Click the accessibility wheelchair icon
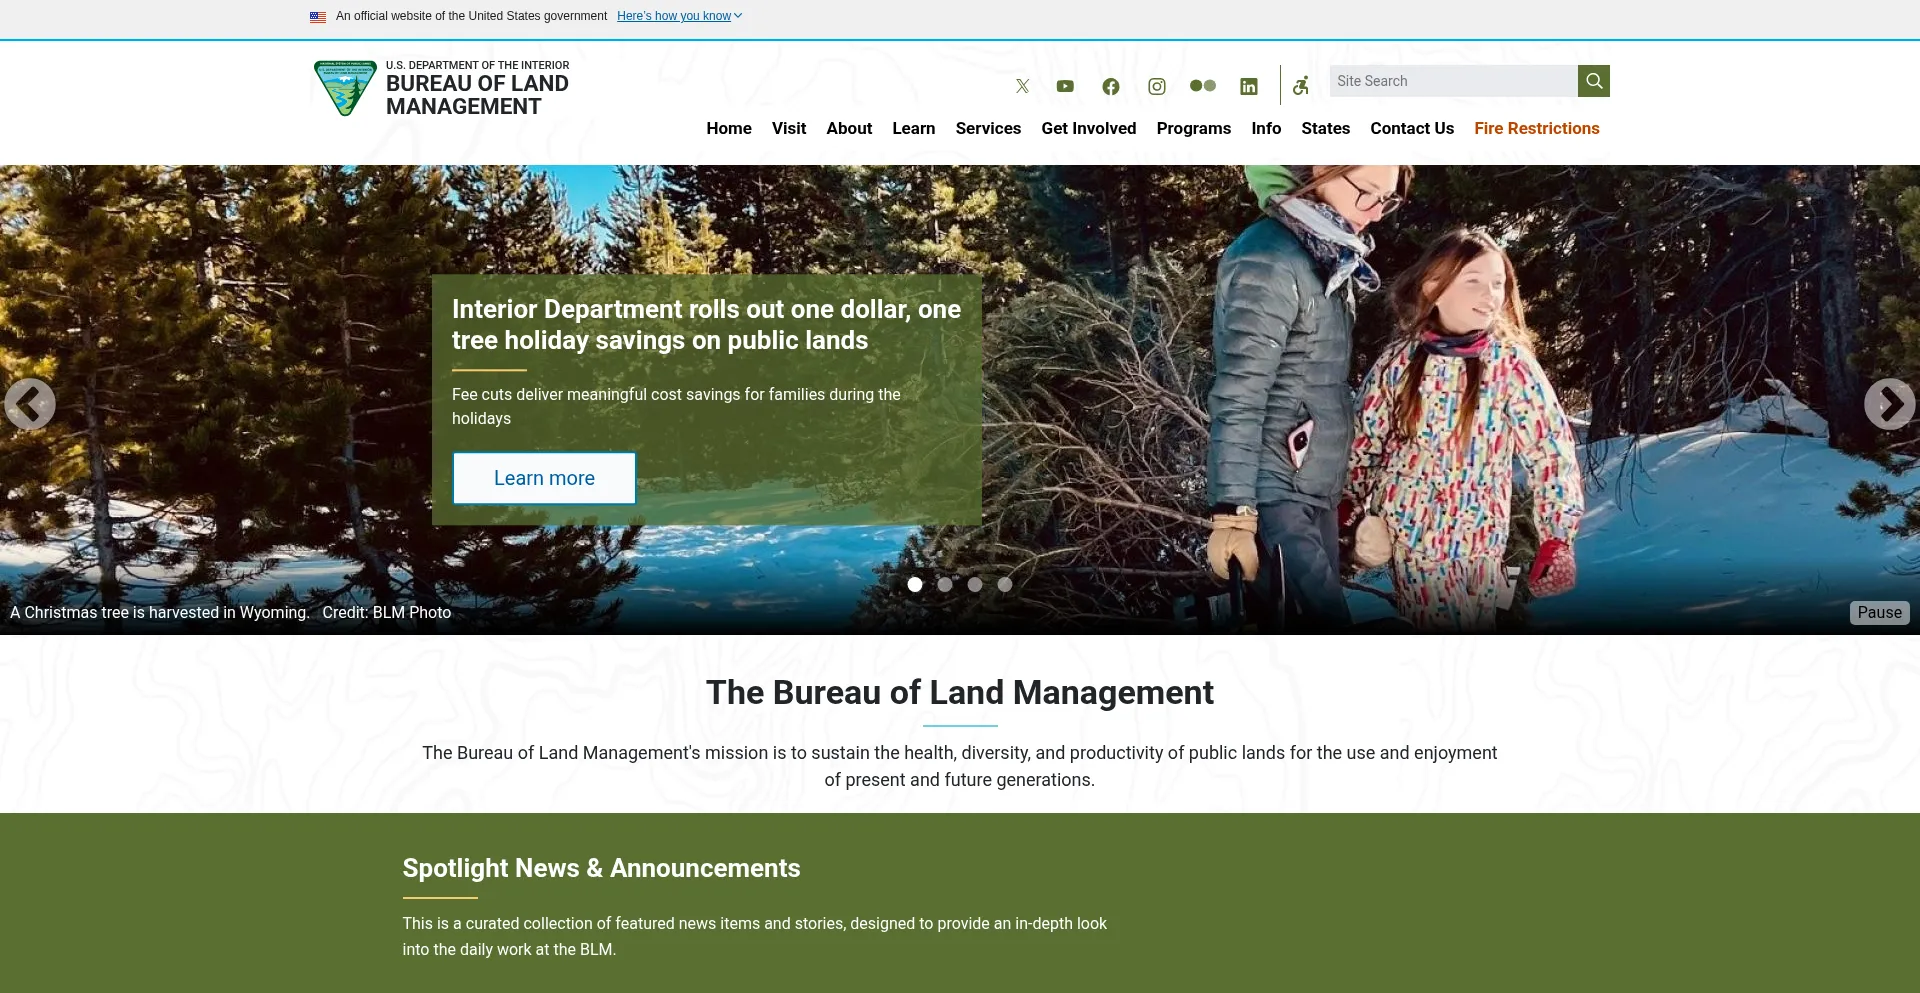1920x993 pixels. pos(1301,86)
